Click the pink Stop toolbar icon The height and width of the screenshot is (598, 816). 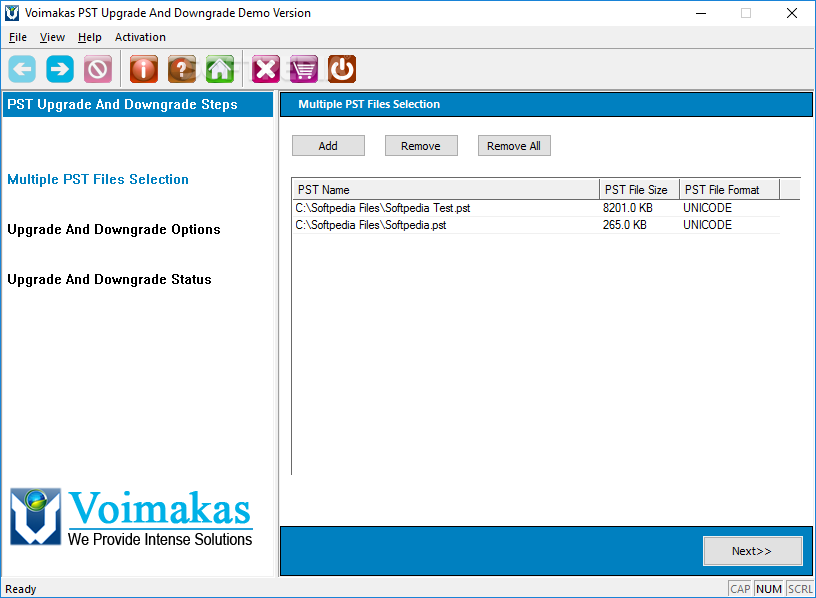(98, 69)
